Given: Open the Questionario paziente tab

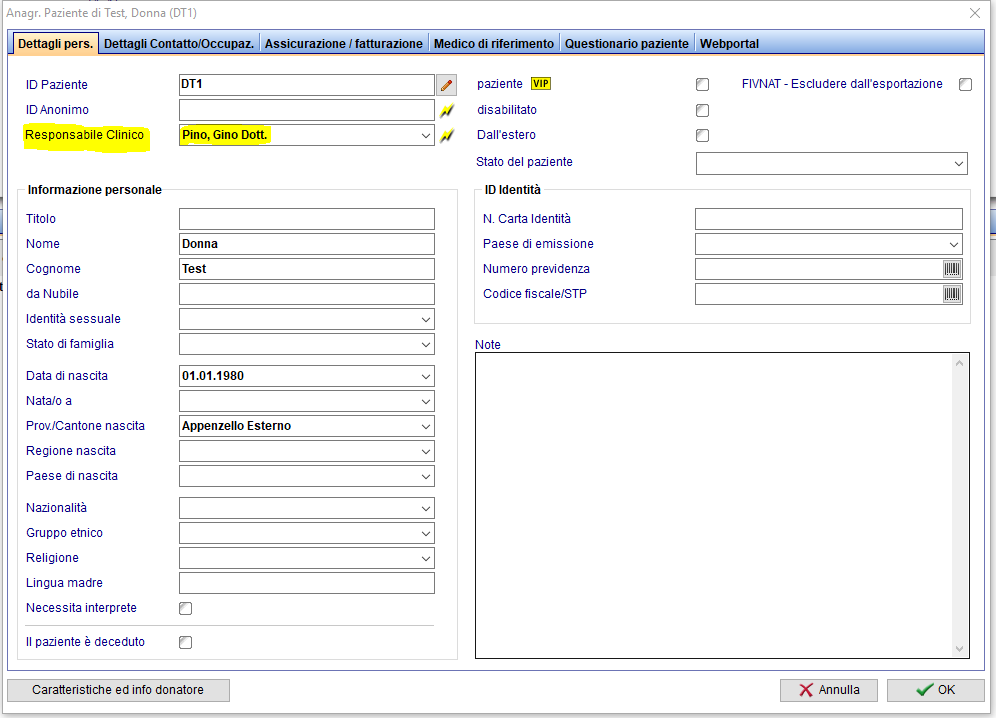Looking at the screenshot, I should click(x=626, y=44).
